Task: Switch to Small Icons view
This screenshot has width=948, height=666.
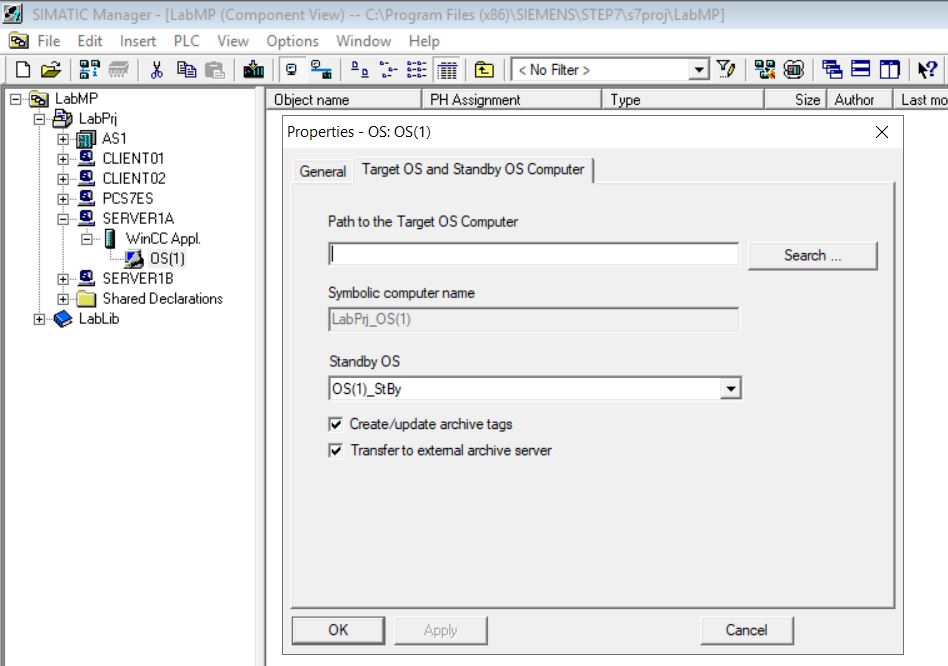Action: pos(388,70)
